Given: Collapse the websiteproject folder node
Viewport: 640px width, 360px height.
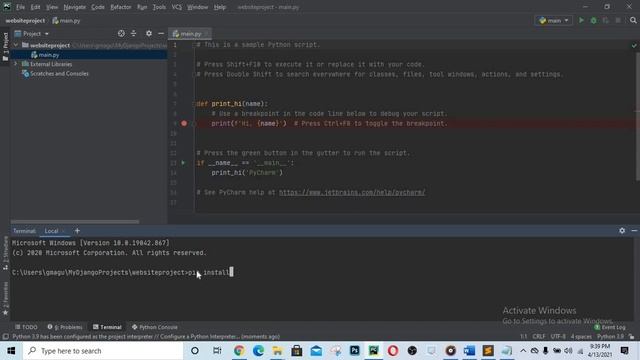Looking at the screenshot, I should [16, 45].
